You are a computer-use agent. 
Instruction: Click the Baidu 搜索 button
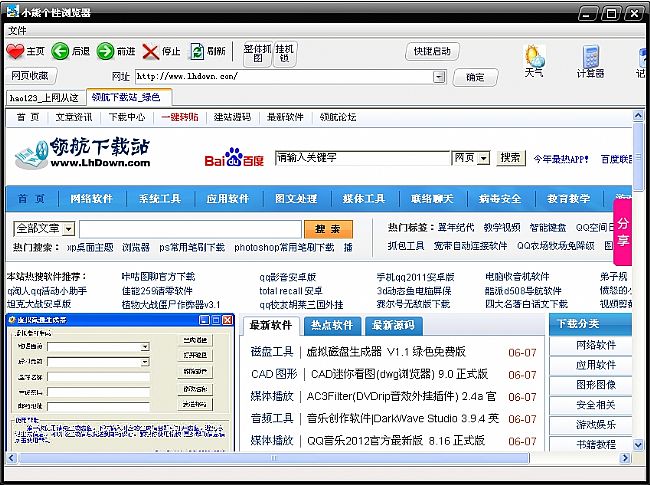pos(511,158)
